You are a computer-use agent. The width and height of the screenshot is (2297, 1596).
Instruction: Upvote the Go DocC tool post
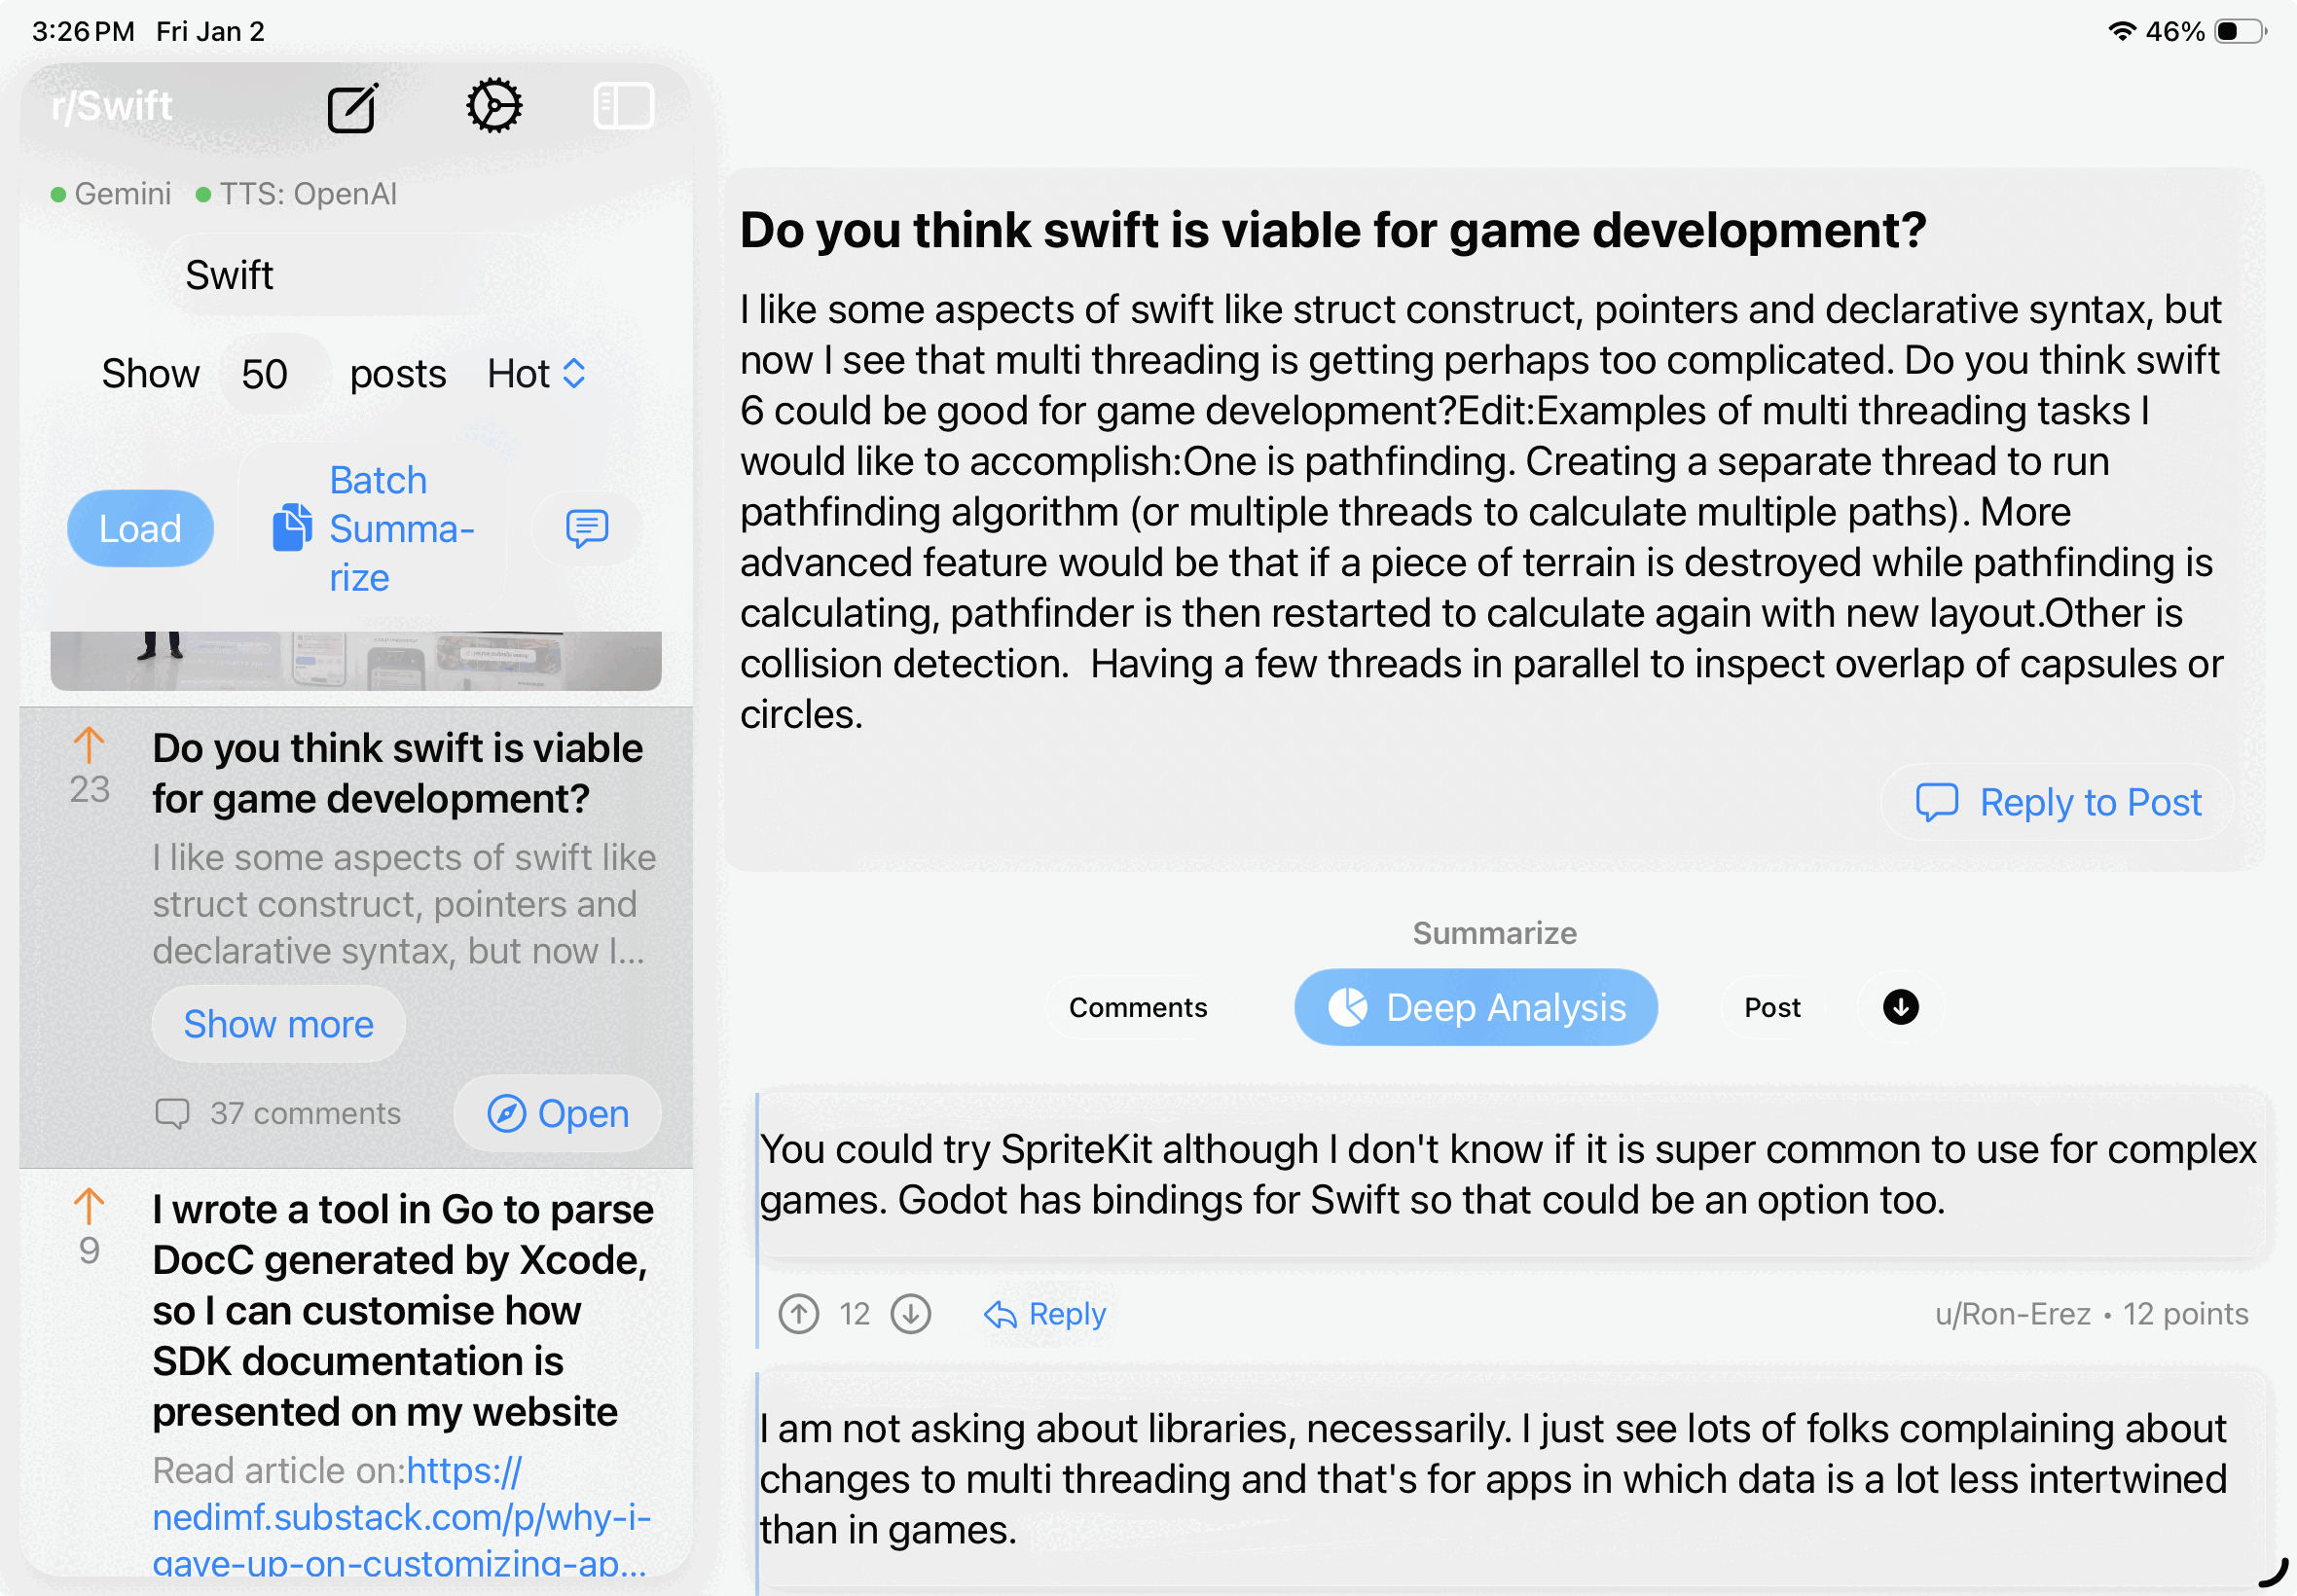(89, 1207)
